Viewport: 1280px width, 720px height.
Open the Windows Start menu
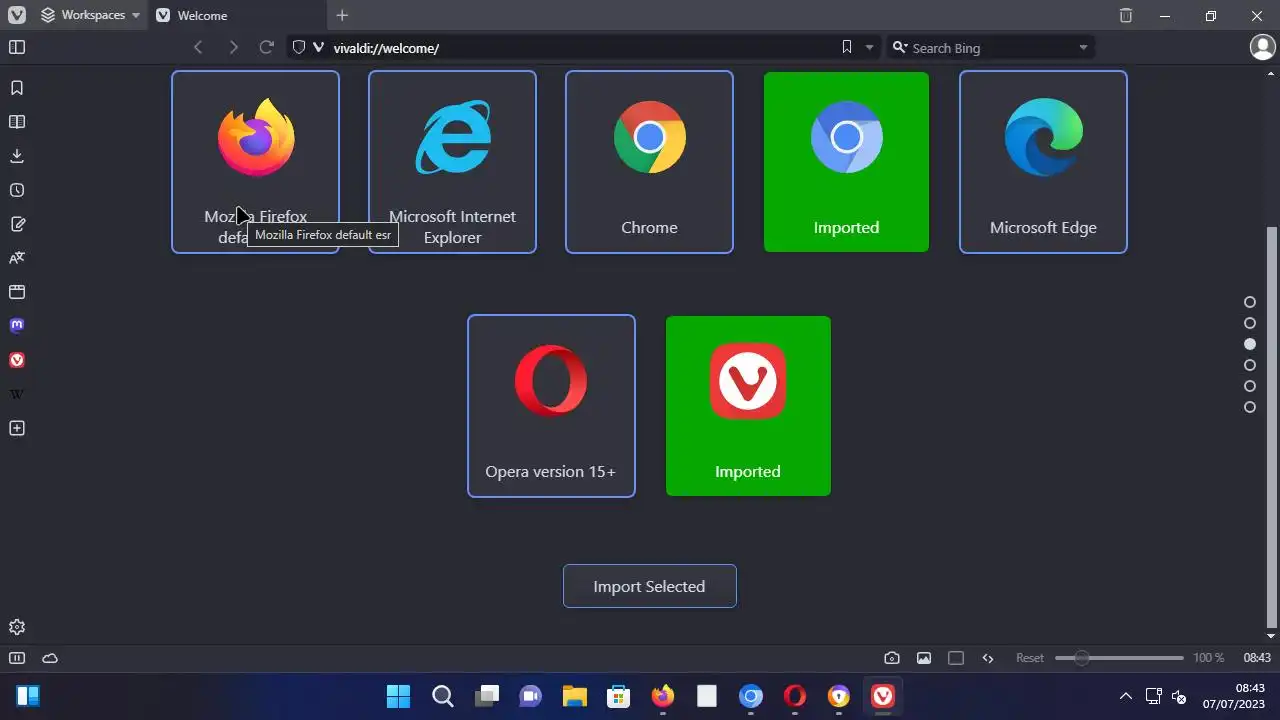(x=398, y=696)
